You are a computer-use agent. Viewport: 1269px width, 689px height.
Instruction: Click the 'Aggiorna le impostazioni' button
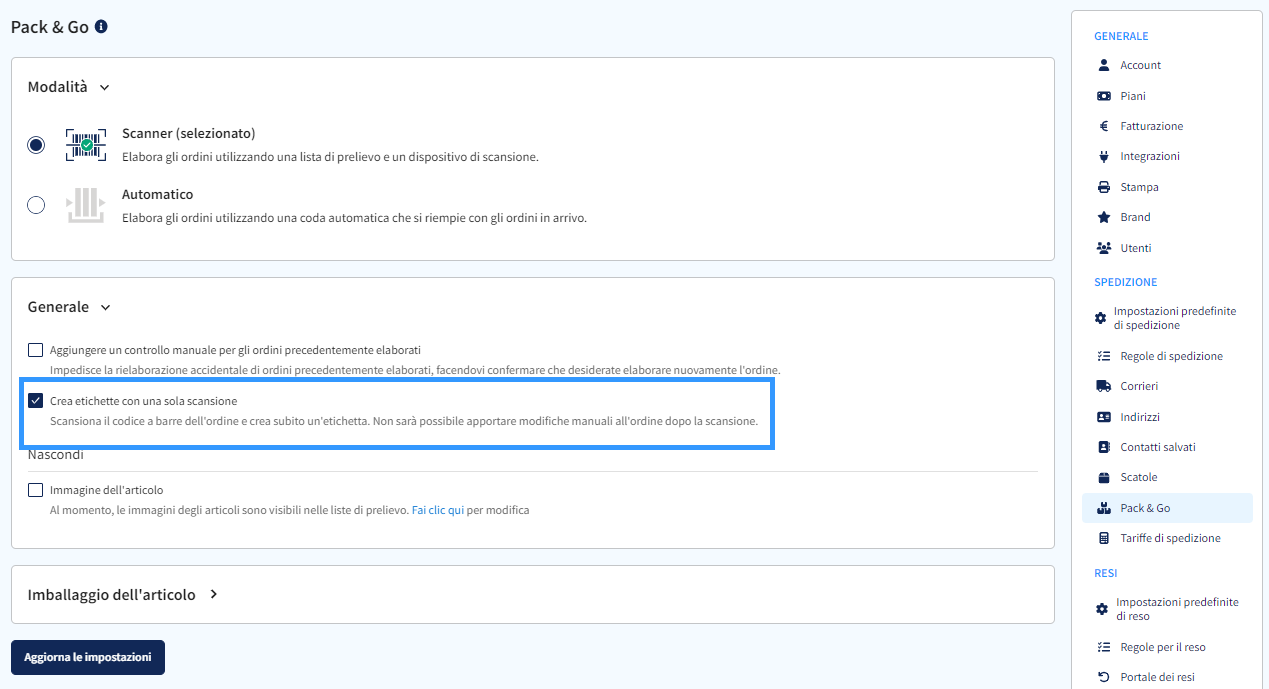[x=87, y=657]
